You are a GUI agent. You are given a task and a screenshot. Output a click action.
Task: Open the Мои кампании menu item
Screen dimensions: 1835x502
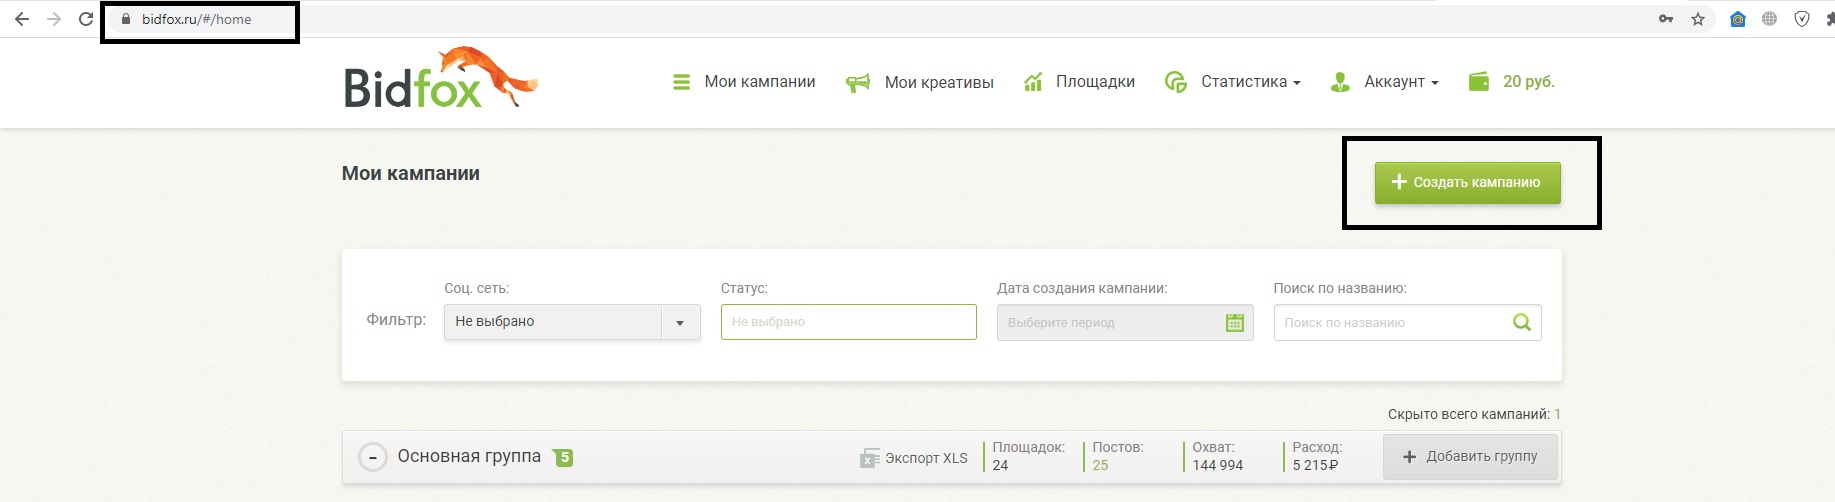click(760, 82)
